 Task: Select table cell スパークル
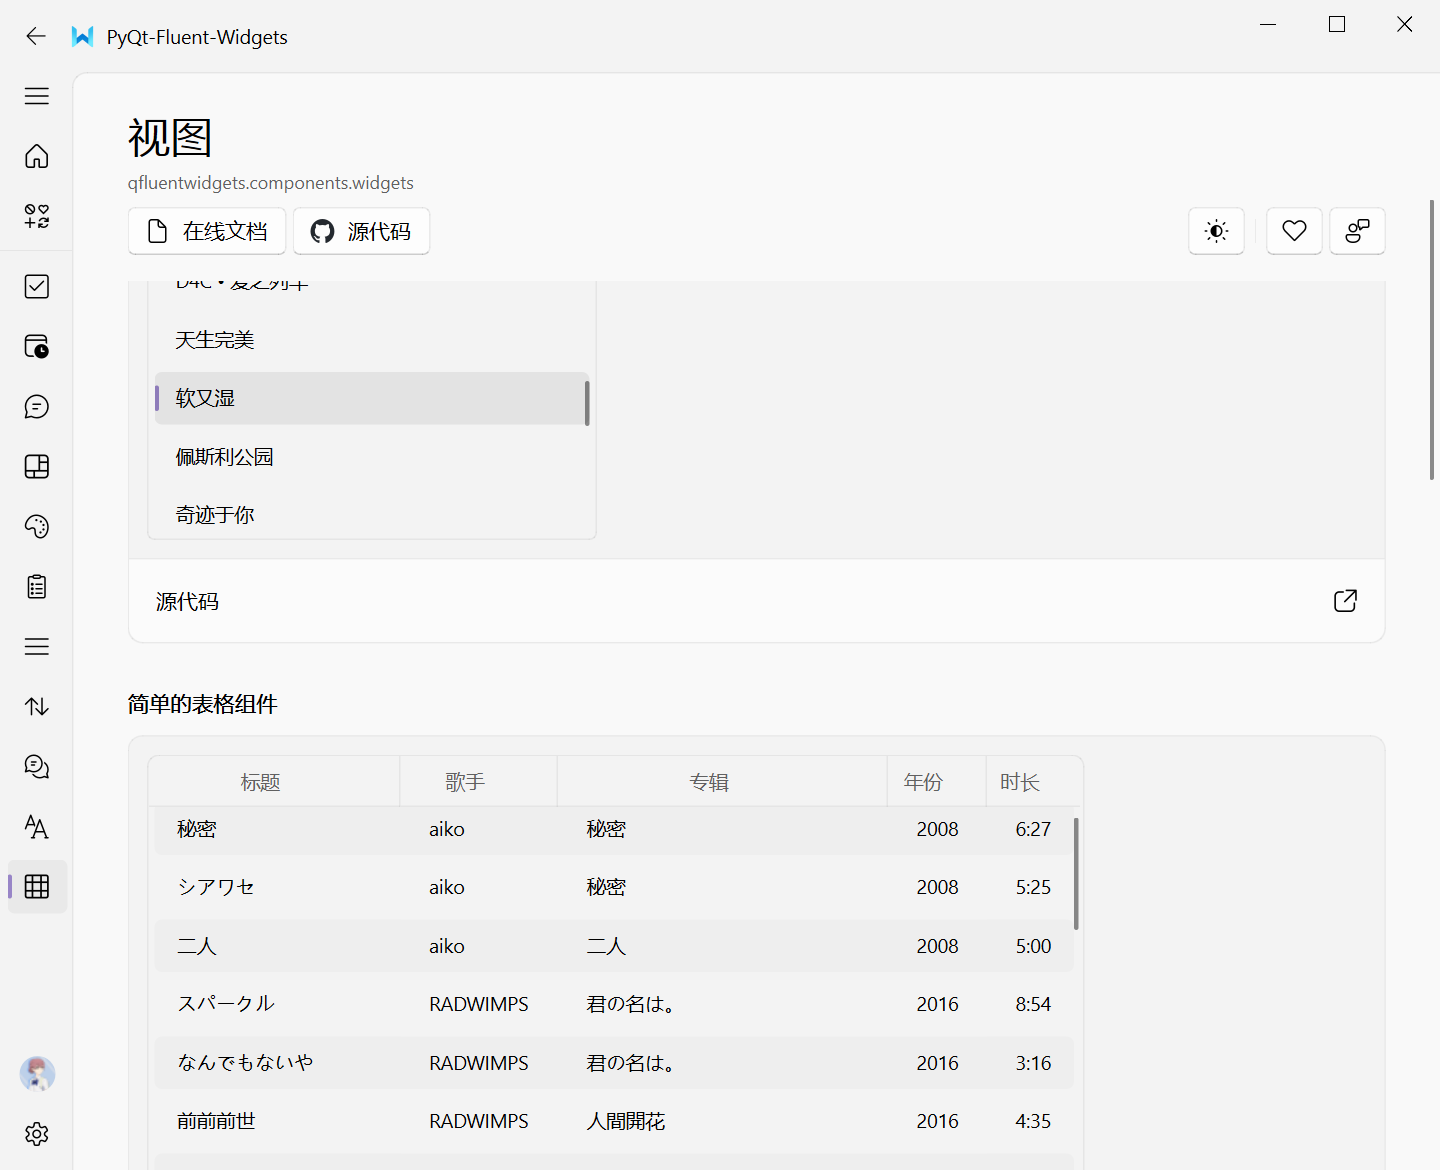[226, 1004]
